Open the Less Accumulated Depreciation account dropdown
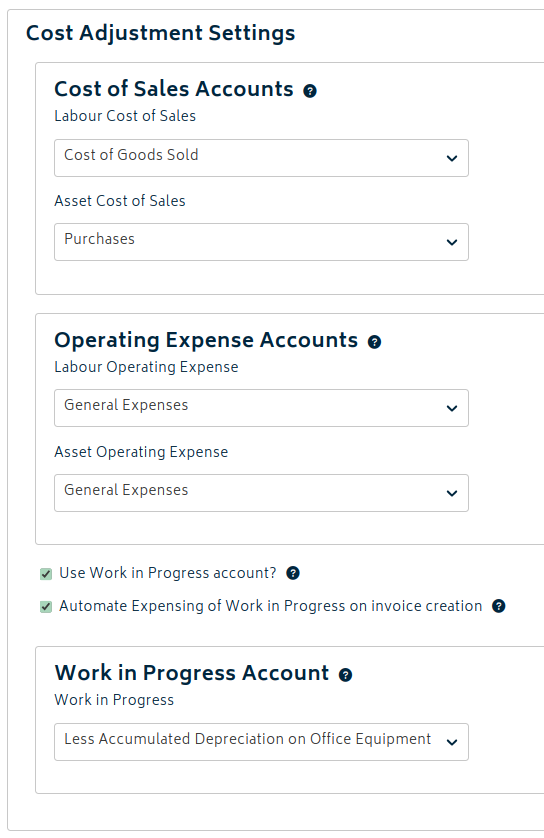This screenshot has height=838, width=544. (261, 742)
